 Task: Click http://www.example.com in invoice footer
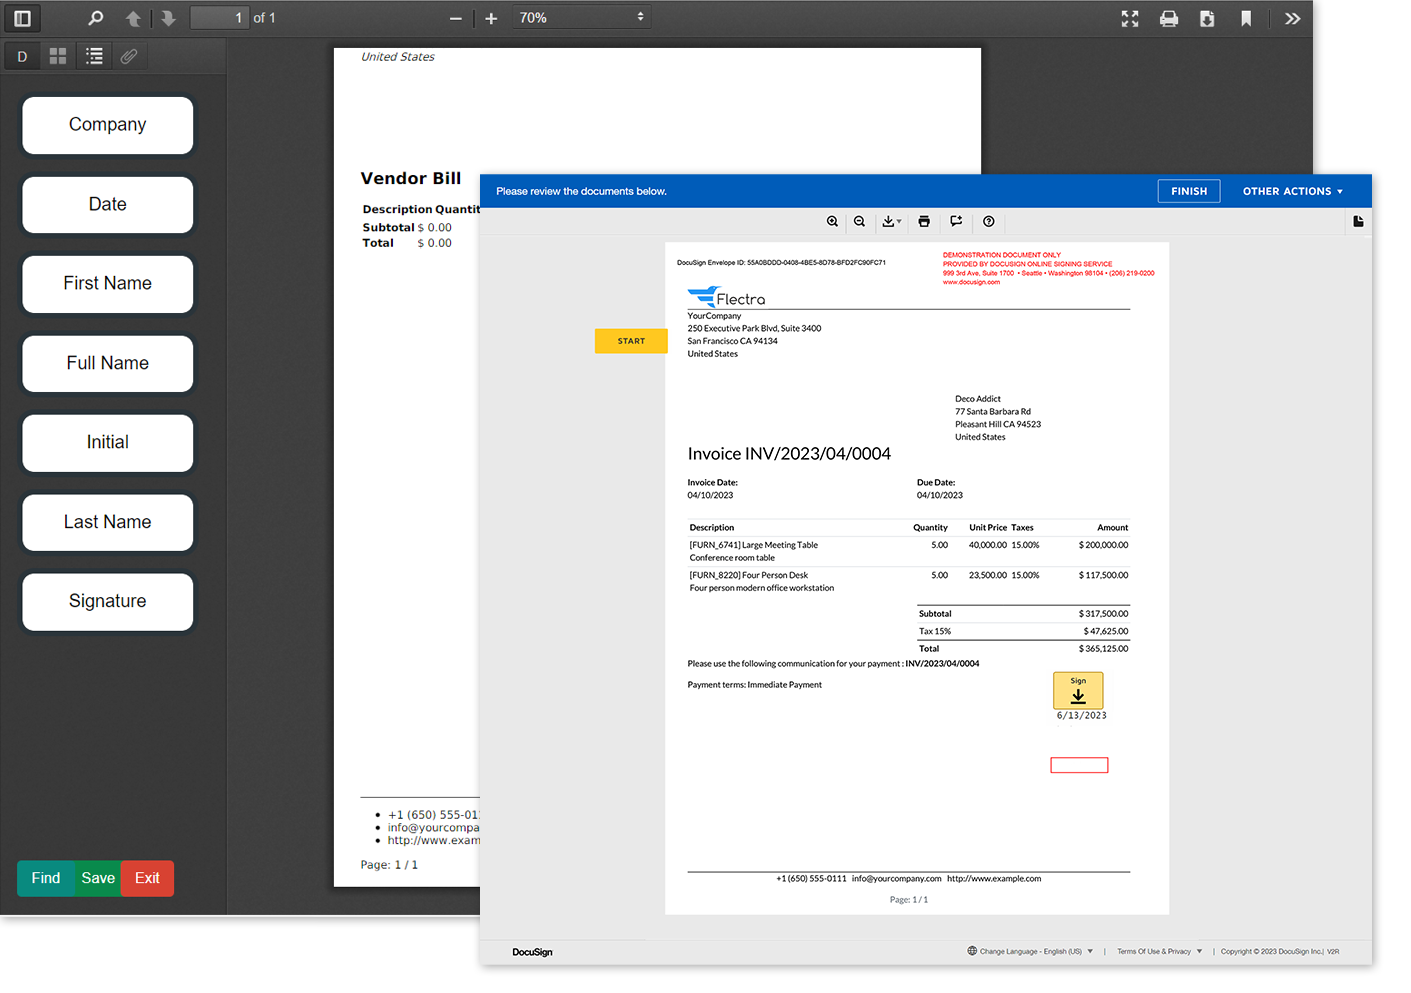click(x=994, y=879)
